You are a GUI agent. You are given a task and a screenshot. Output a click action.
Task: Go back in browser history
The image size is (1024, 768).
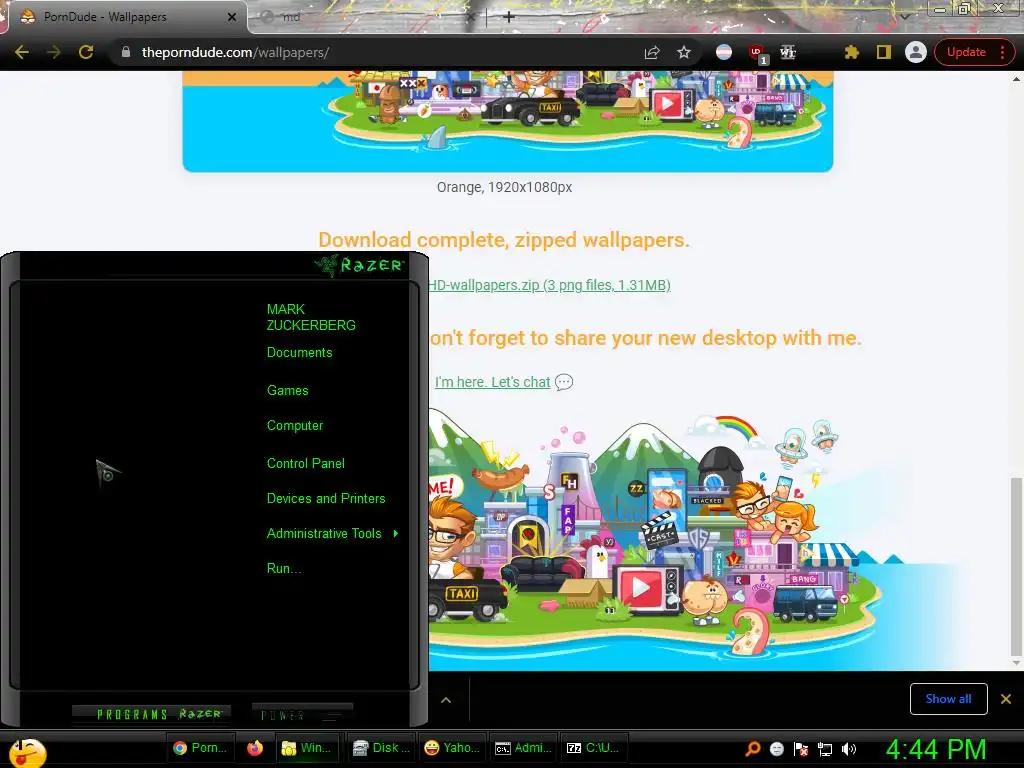[22, 52]
